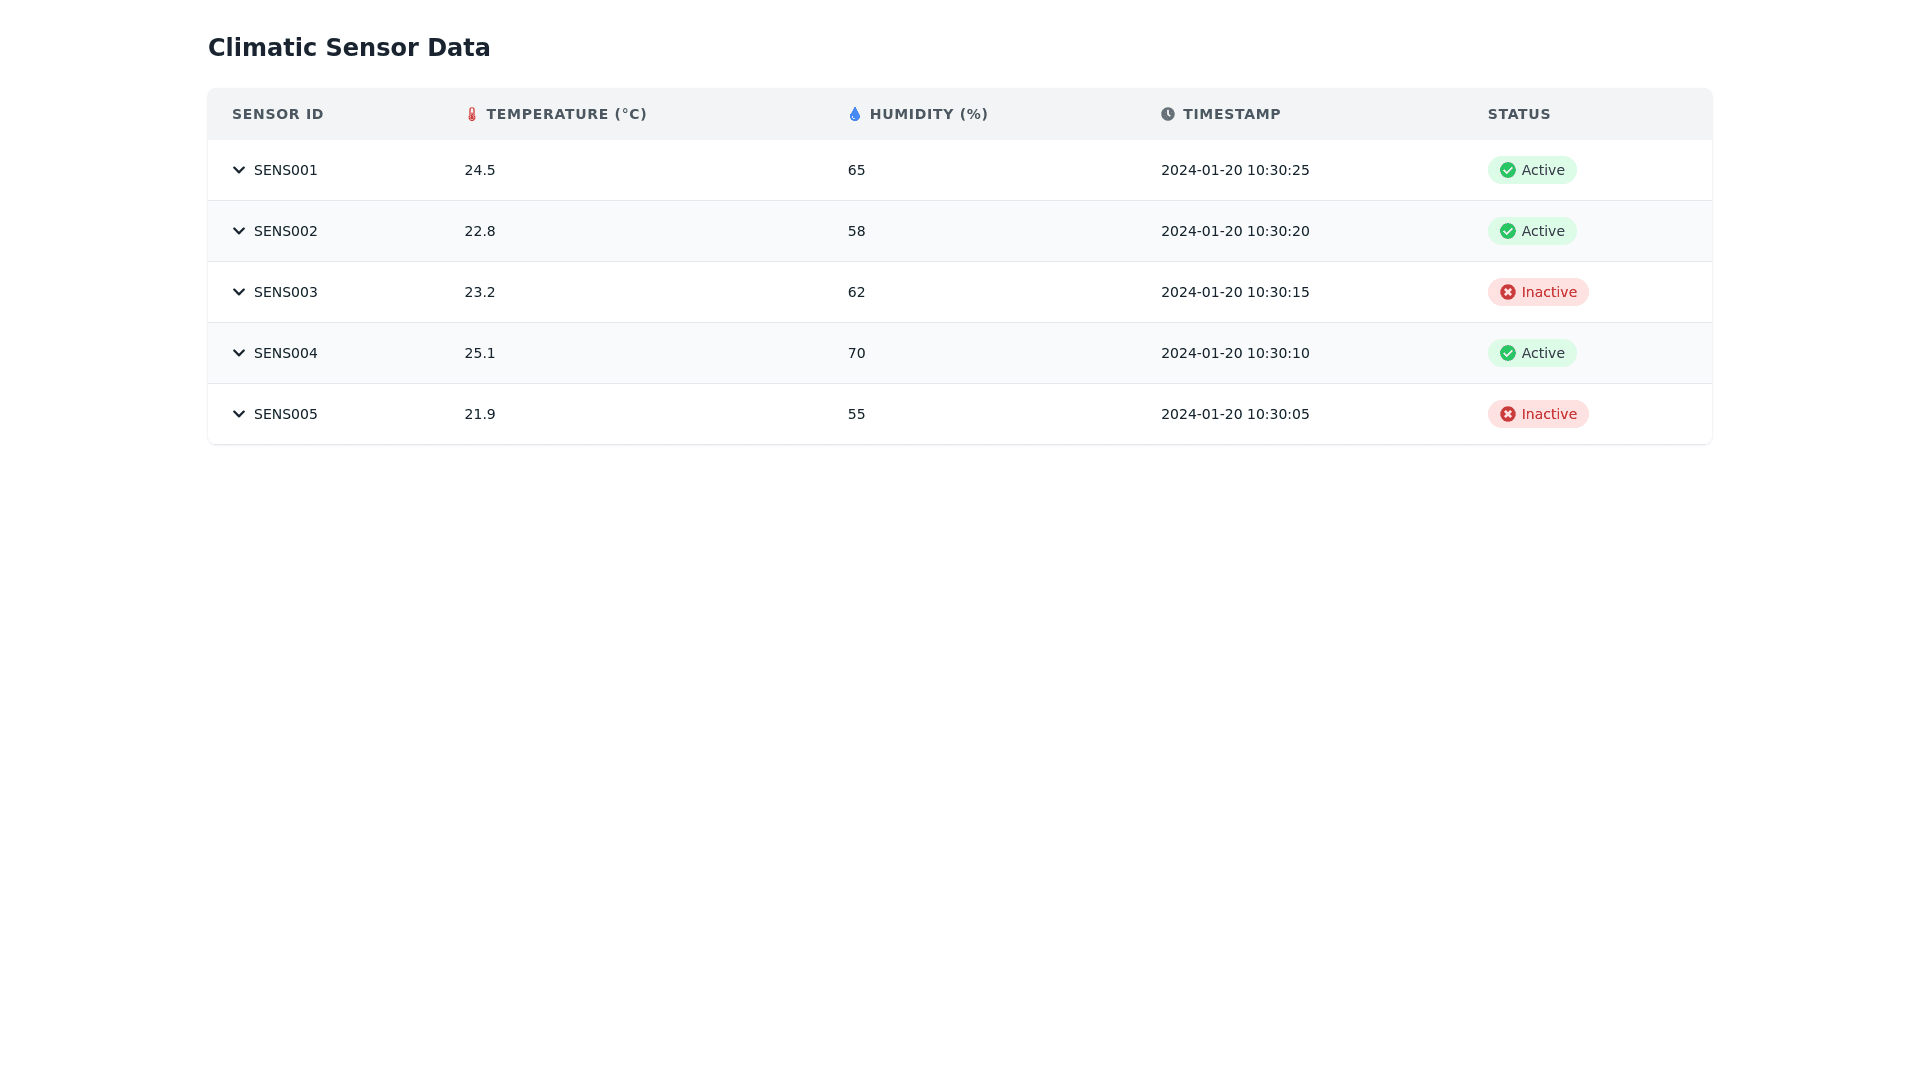Viewport: 1920px width, 1080px height.
Task: Open SENS004 details with its chevron
Action: [x=239, y=353]
